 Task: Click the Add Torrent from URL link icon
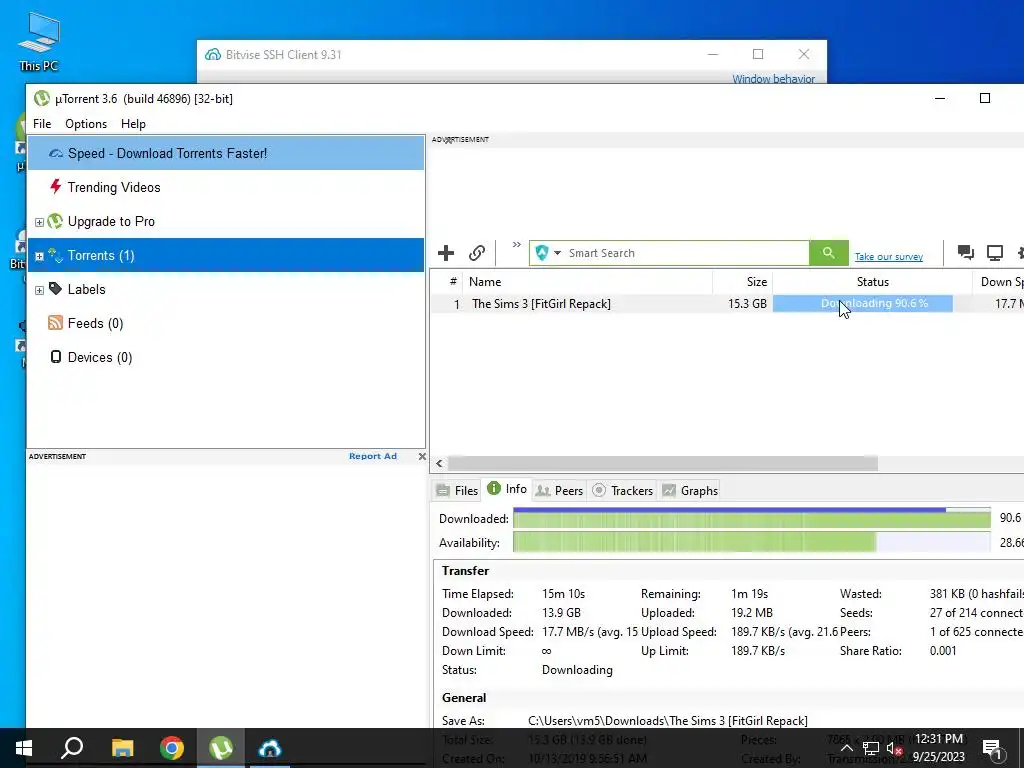pyautogui.click(x=477, y=253)
